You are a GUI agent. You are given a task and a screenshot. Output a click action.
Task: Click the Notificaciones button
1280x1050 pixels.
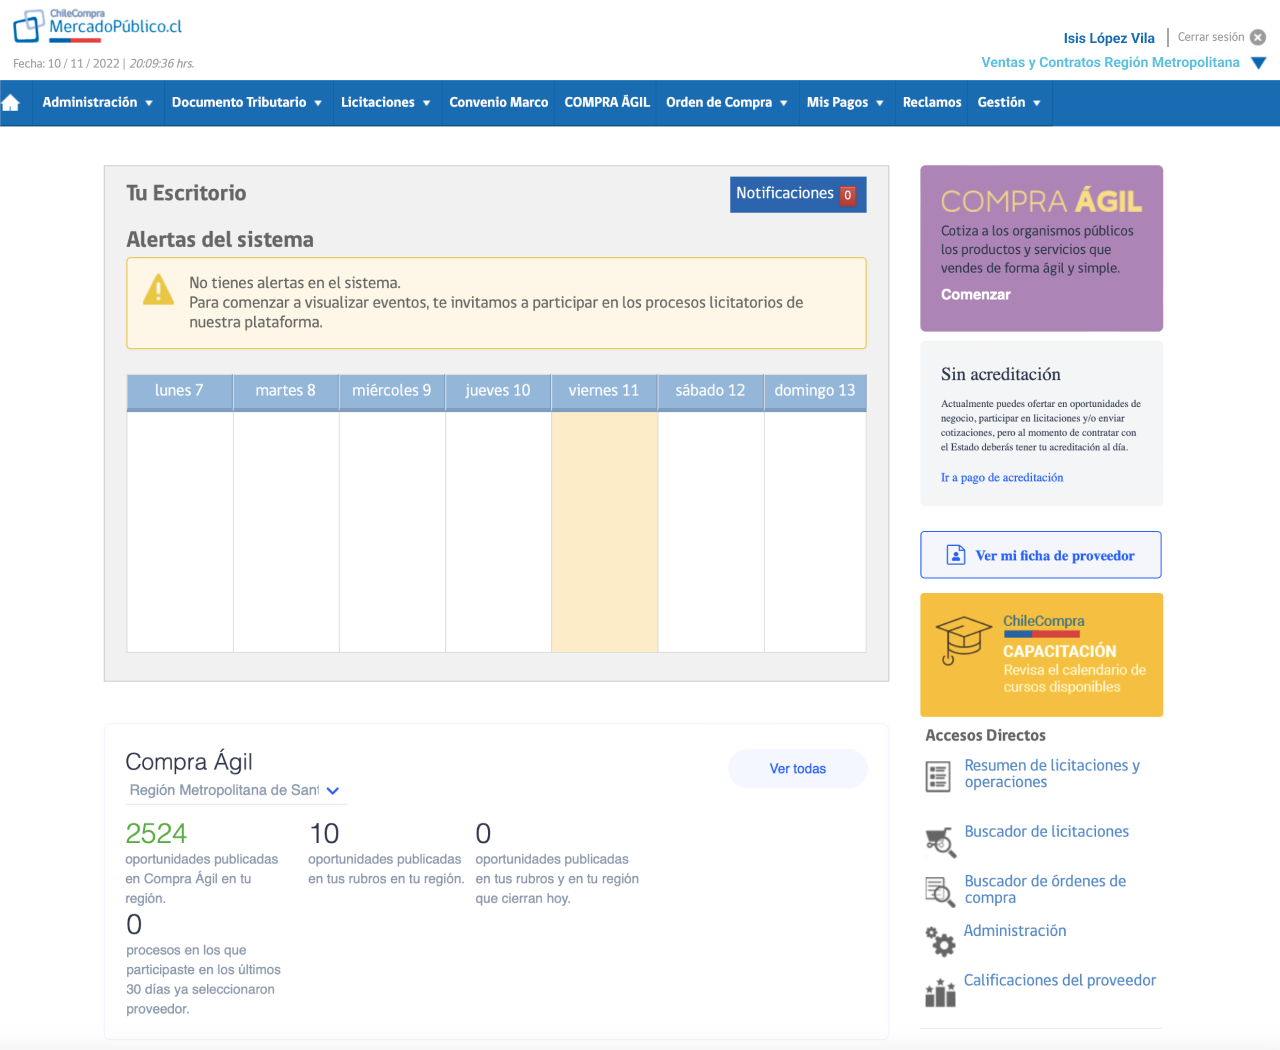(x=797, y=194)
